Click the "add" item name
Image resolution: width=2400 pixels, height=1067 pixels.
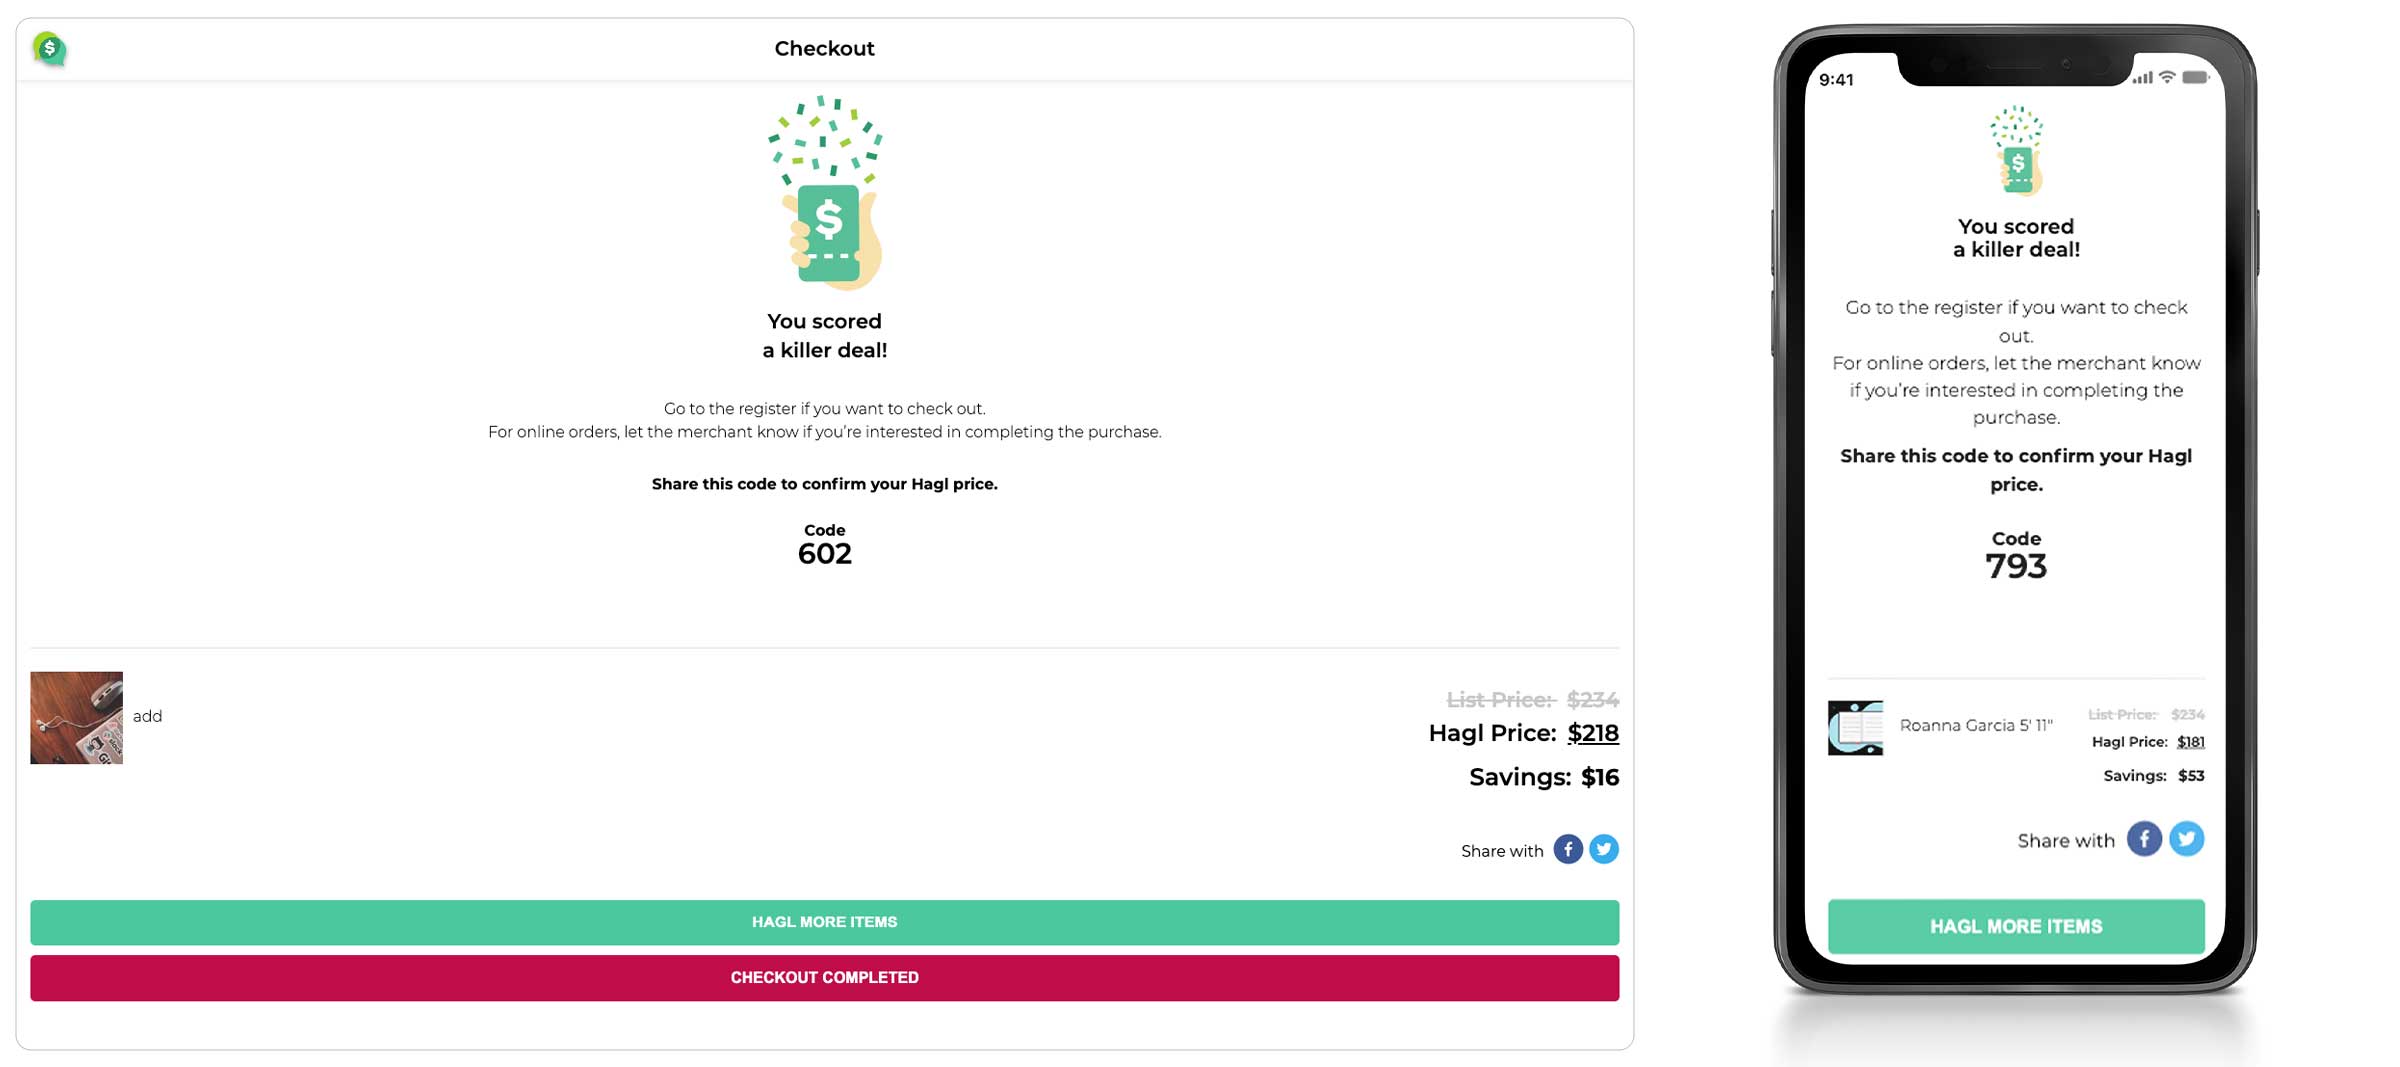click(147, 716)
